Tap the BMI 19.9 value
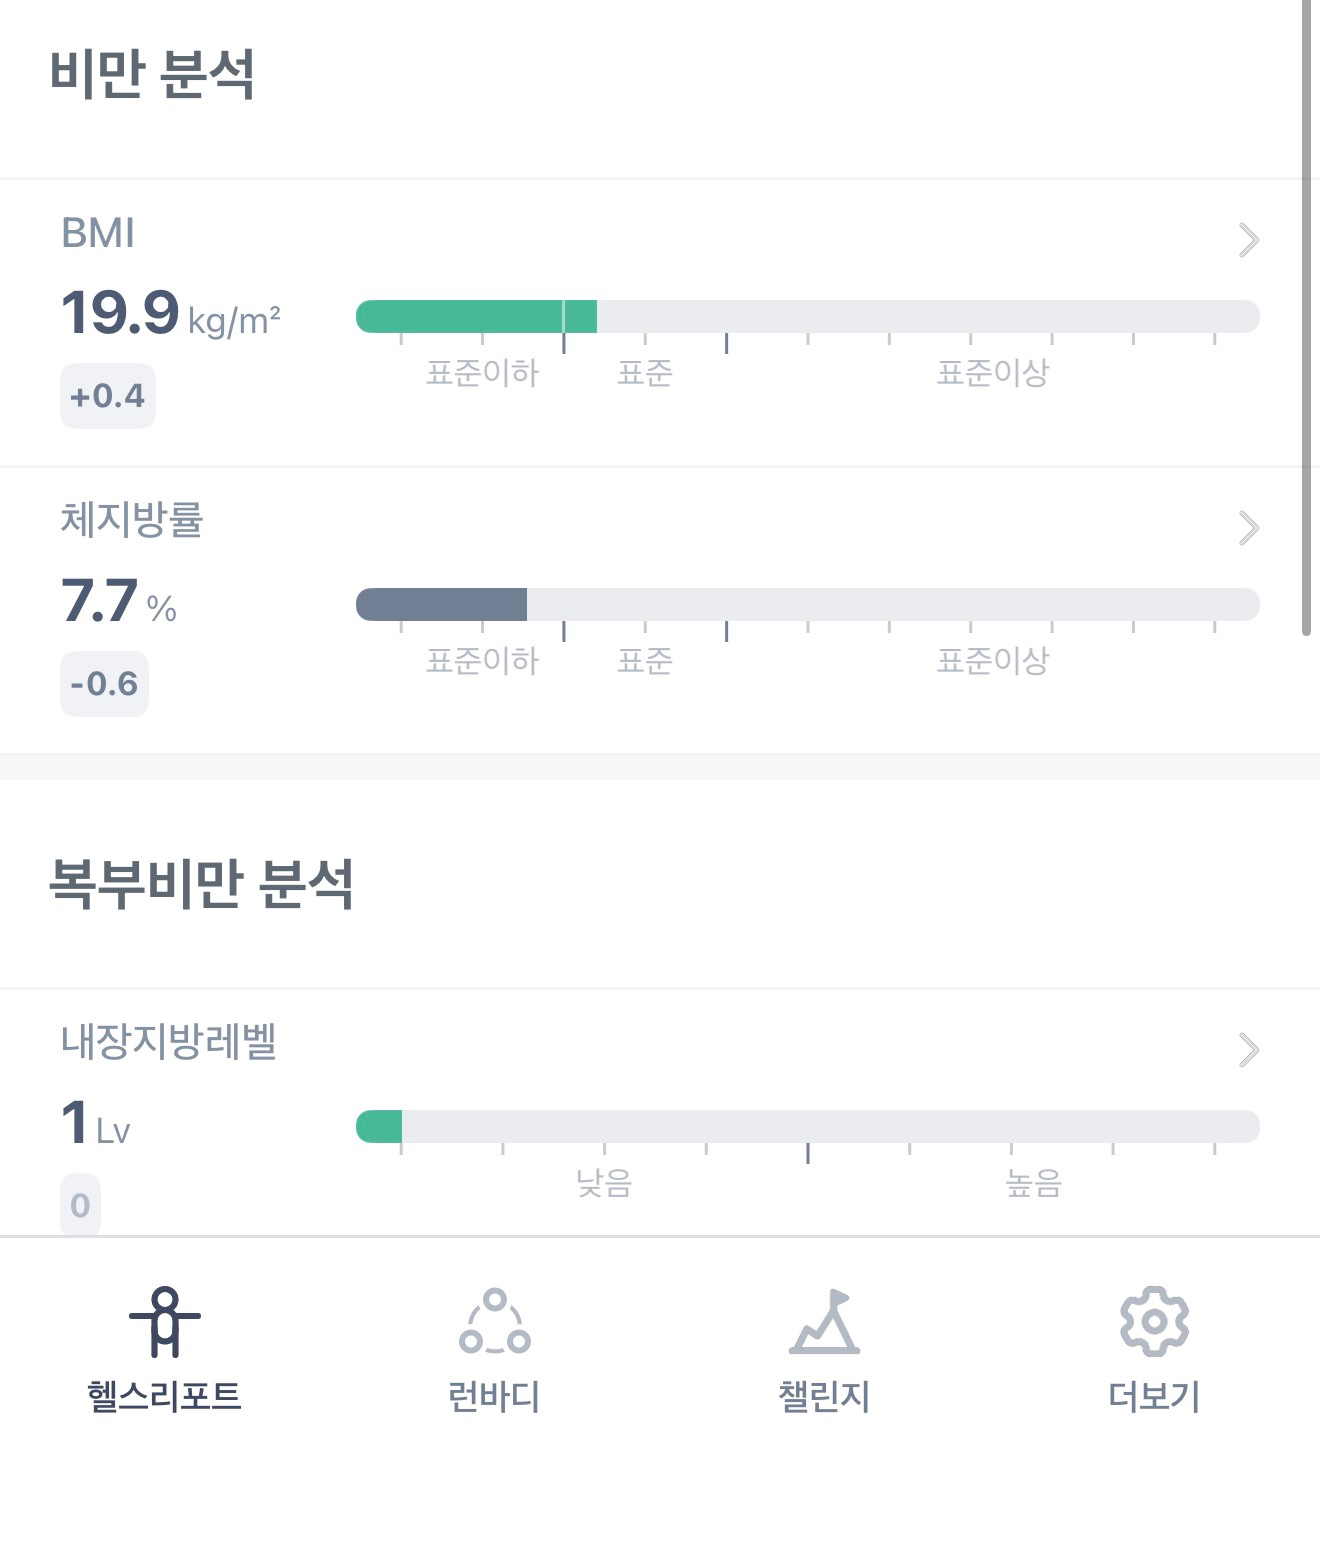The width and height of the screenshot is (1320, 1559). point(121,312)
